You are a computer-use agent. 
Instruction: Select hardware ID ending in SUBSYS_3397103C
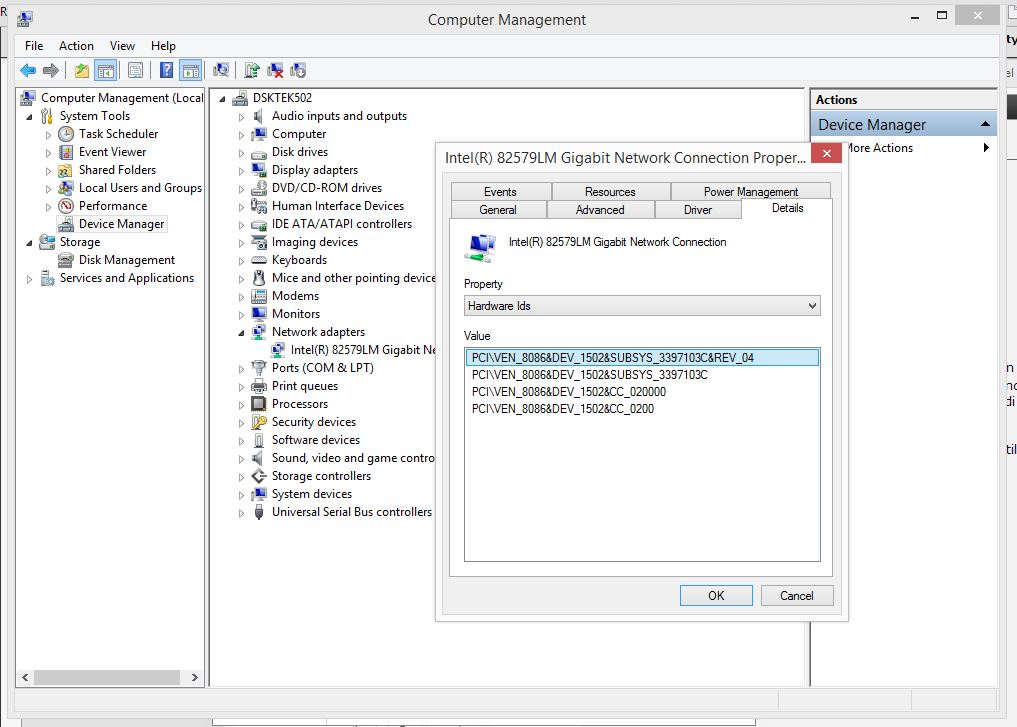point(642,375)
